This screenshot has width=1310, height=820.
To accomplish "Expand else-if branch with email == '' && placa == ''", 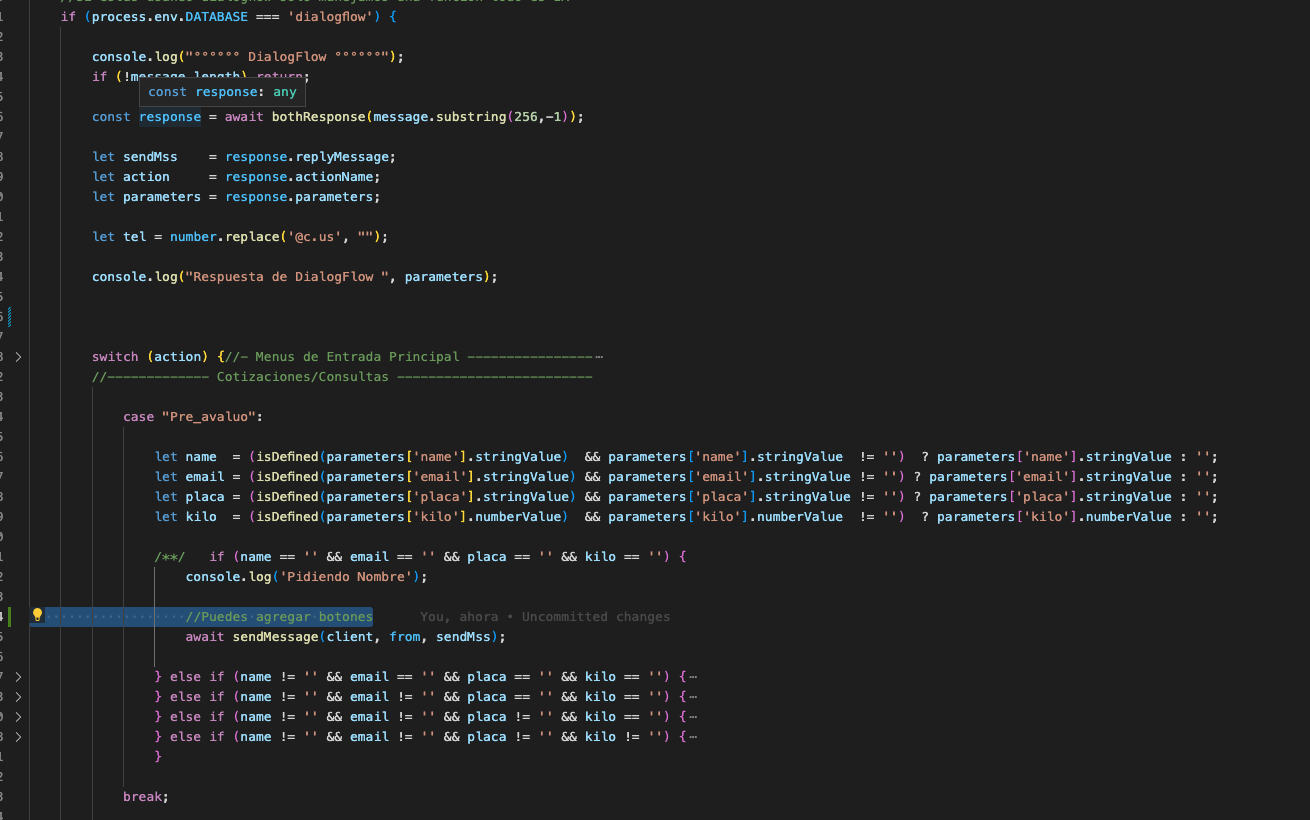I will [x=18, y=676].
